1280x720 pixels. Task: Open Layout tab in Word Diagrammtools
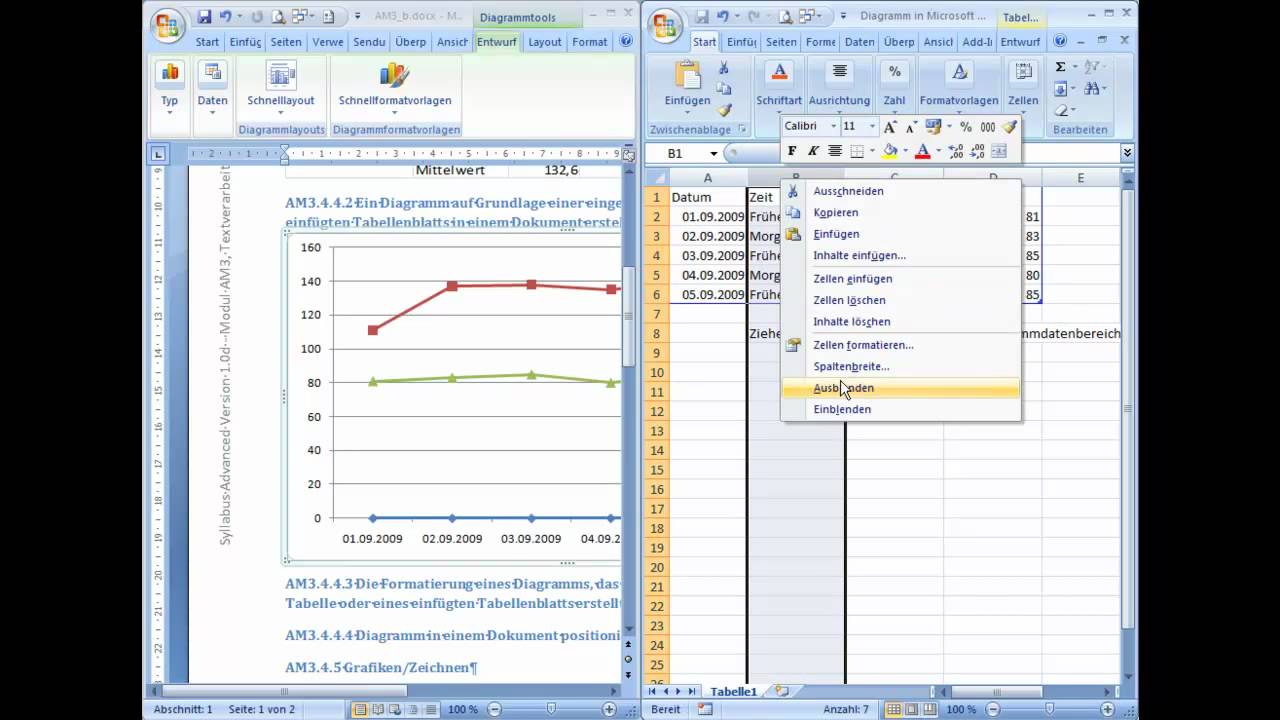[x=545, y=42]
